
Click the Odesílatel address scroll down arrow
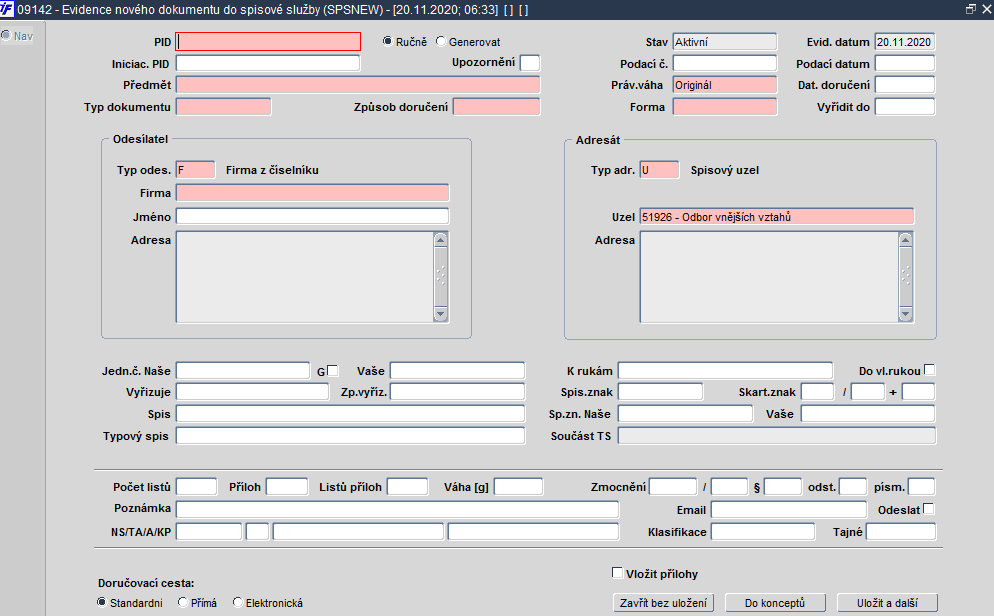click(441, 314)
